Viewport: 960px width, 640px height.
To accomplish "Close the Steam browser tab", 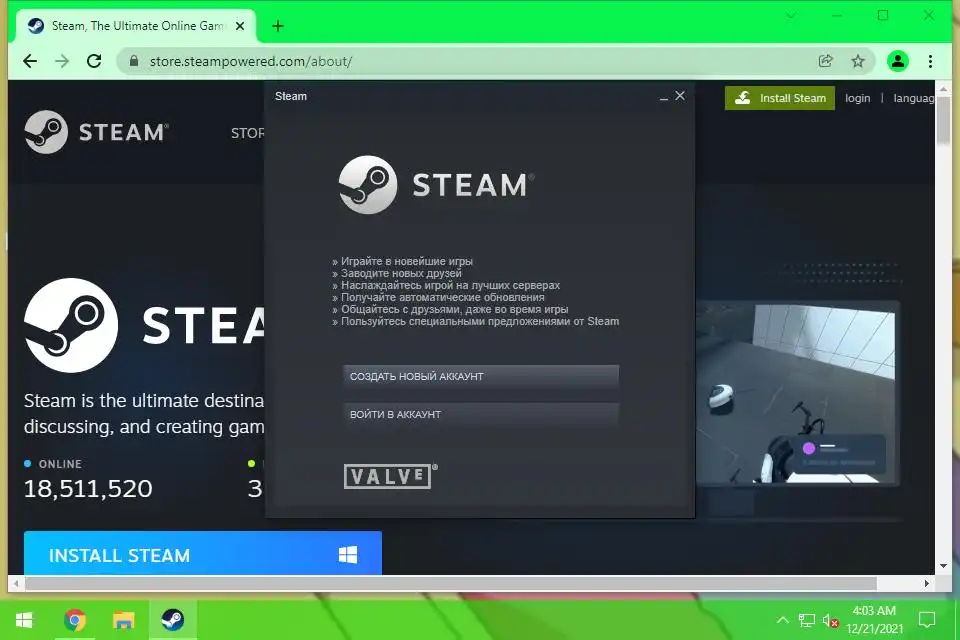I will 240,26.
